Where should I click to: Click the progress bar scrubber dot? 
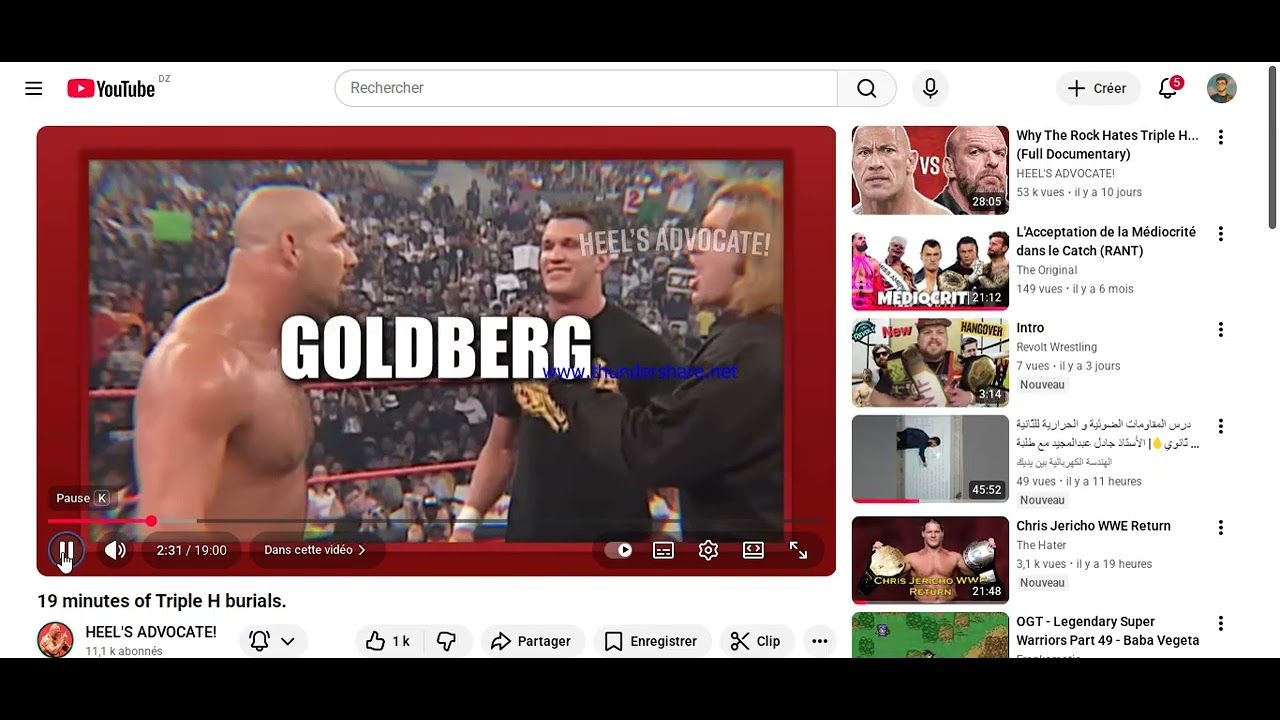(x=151, y=521)
